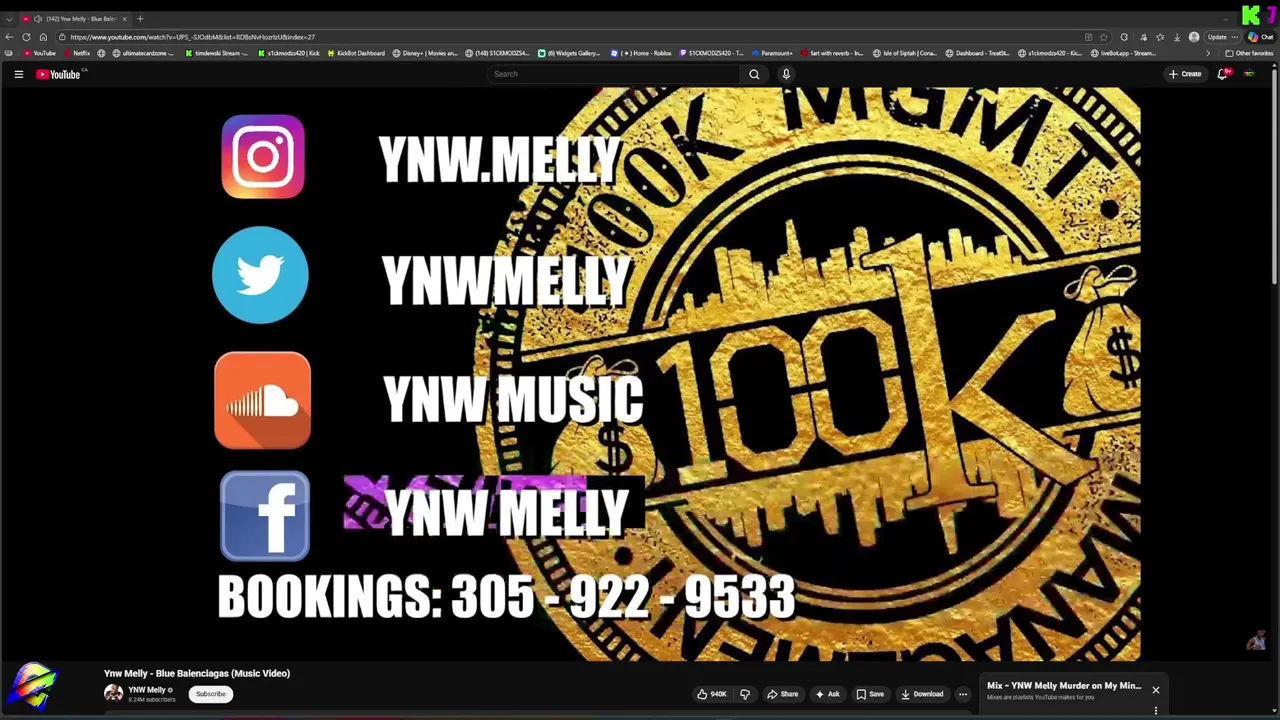Viewport: 1280px width, 720px height.
Task: Open the liveBot.app Stream bookmark
Action: pyautogui.click(x=1123, y=53)
